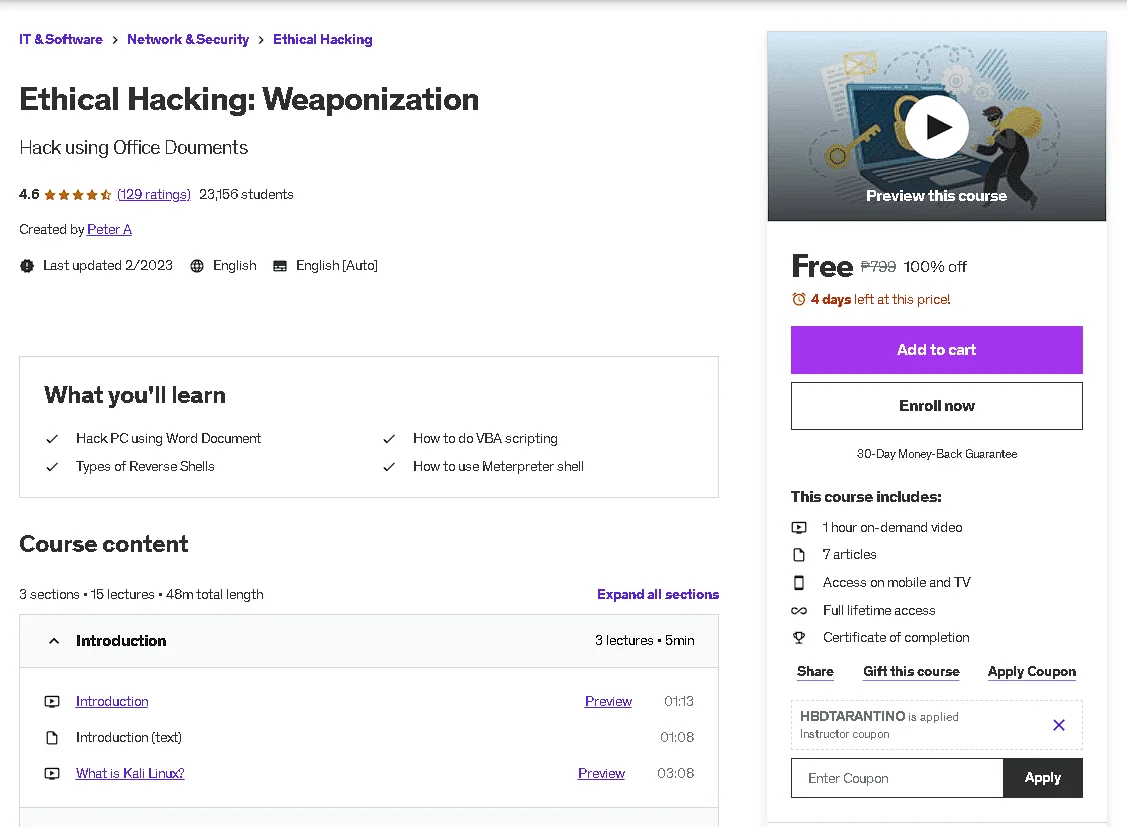Remove the HBDTARANTINO coupon with the X icon
Image resolution: width=1127 pixels, height=827 pixels.
pyautogui.click(x=1059, y=725)
